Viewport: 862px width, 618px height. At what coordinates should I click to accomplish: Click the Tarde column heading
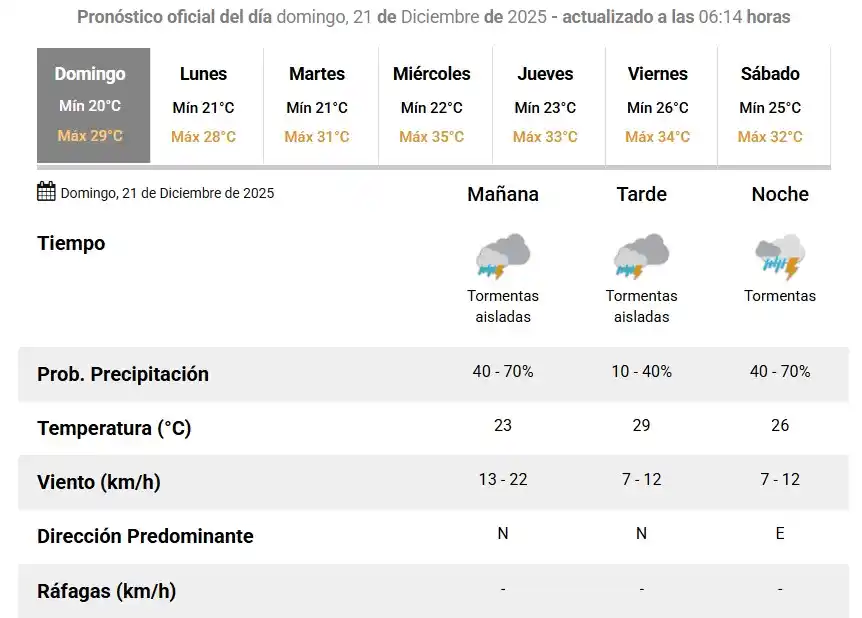pyautogui.click(x=641, y=195)
